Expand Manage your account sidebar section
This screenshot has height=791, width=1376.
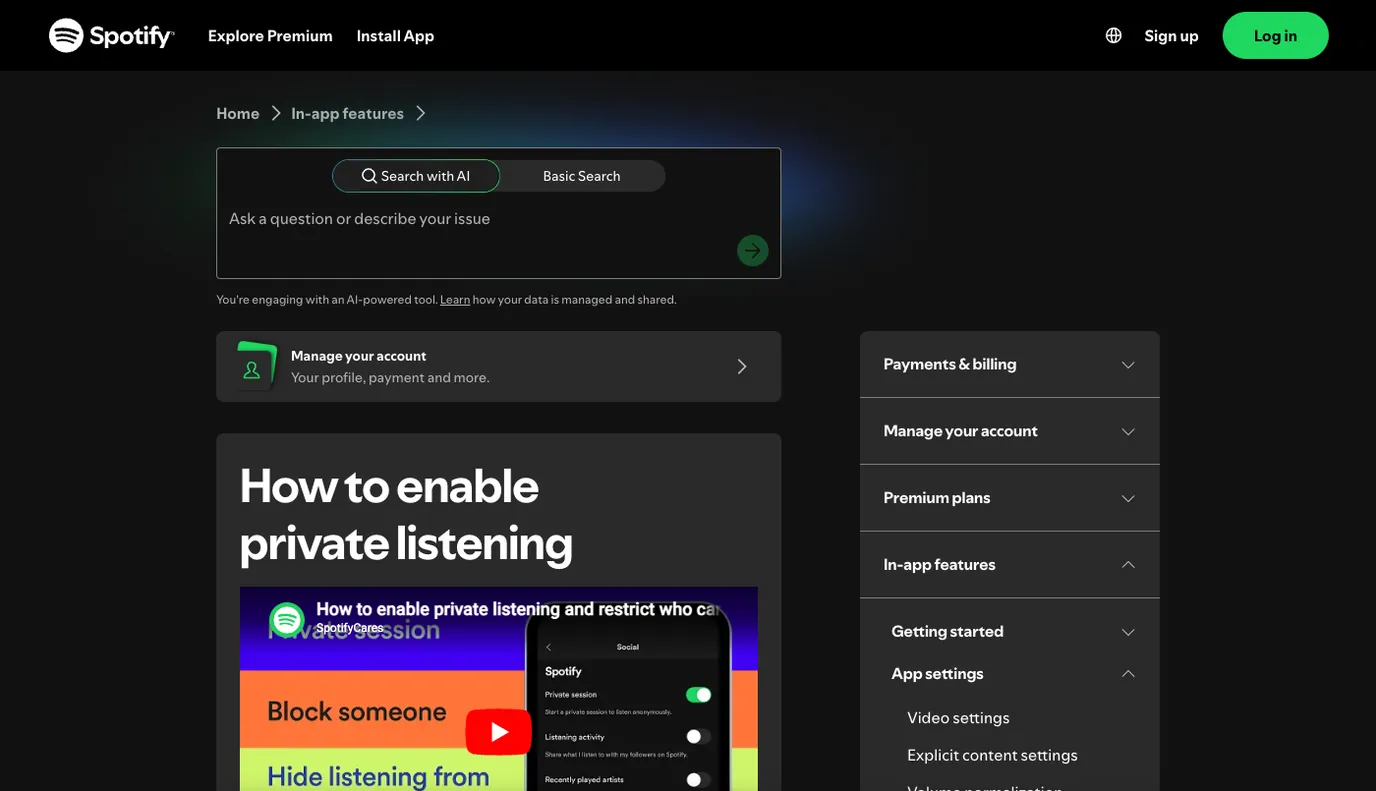point(1010,431)
